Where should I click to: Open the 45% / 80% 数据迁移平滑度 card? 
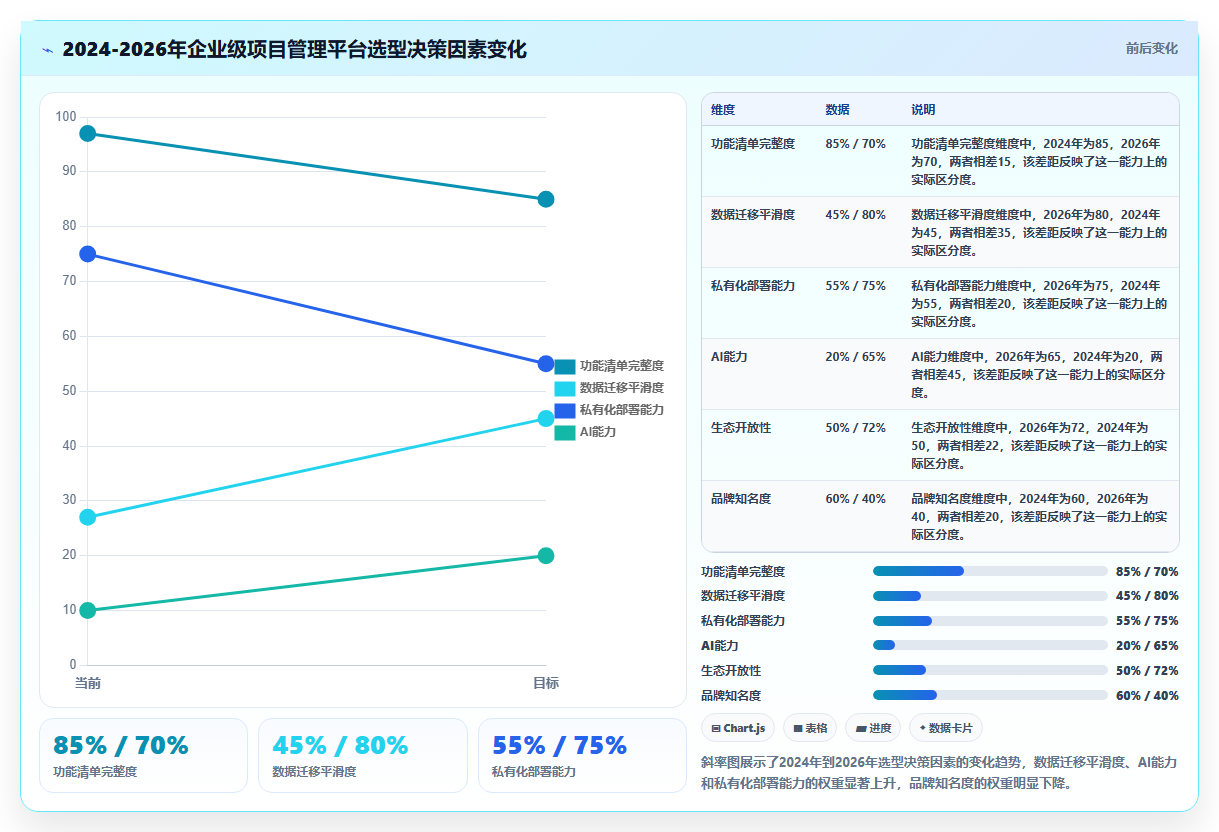pos(363,755)
